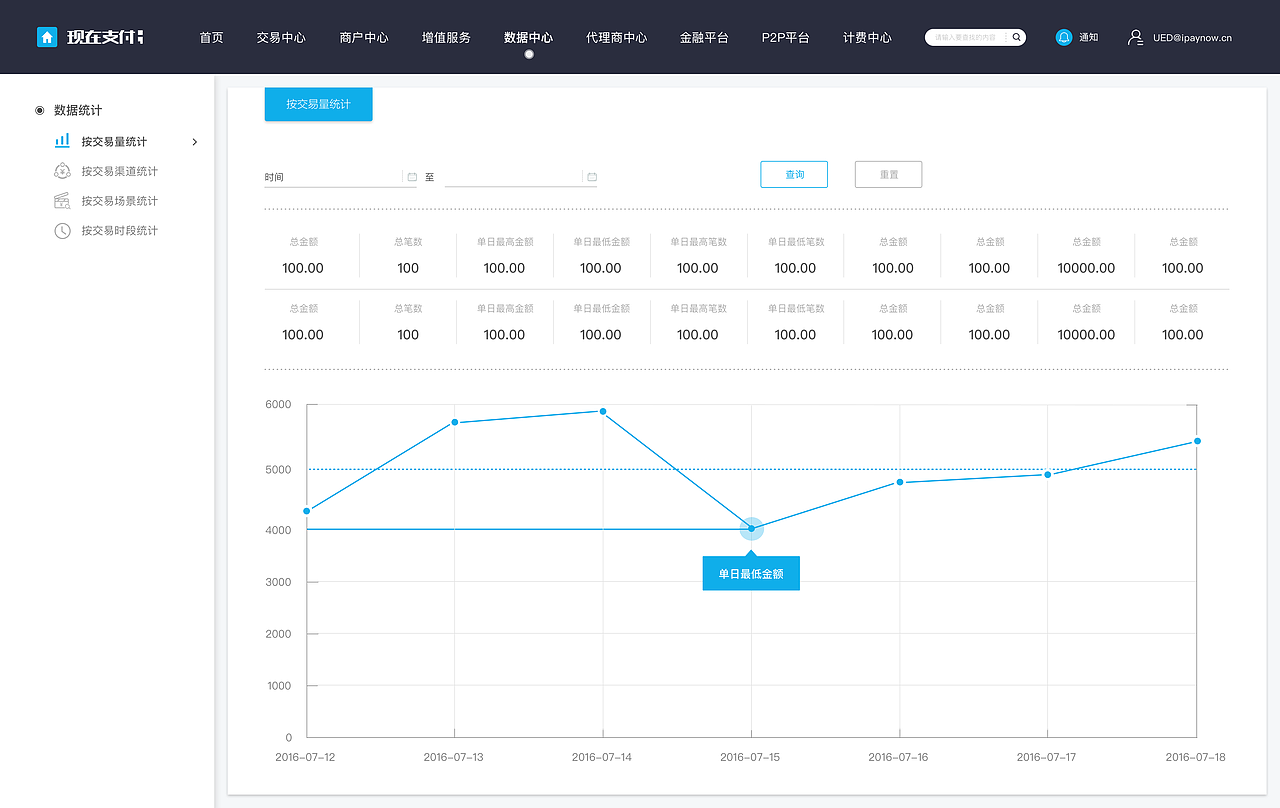Screen dimensions: 1280x808
Task: Click the first-row 单日最高笔数 label
Action: click(x=698, y=242)
